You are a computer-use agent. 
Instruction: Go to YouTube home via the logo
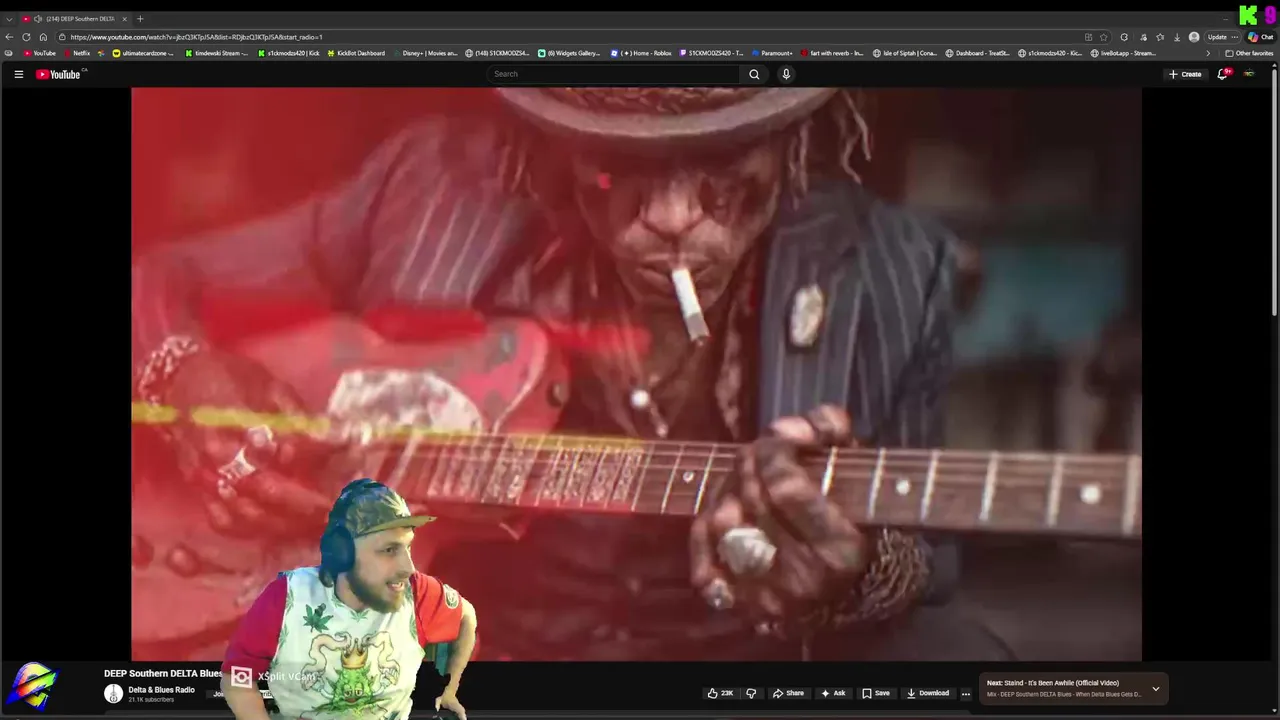tap(58, 74)
